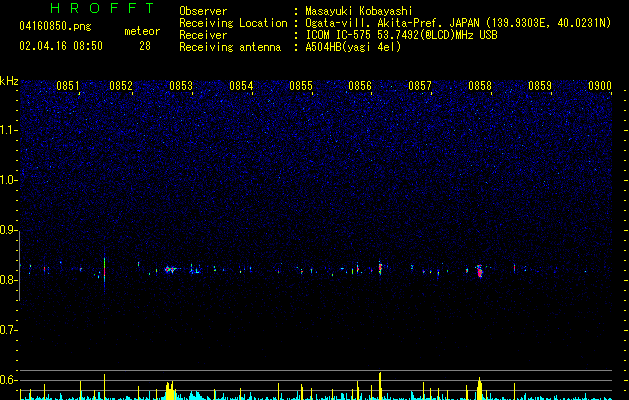Click the Receiving Location label
Viewport: 629px width, 400px height.
coord(233,24)
